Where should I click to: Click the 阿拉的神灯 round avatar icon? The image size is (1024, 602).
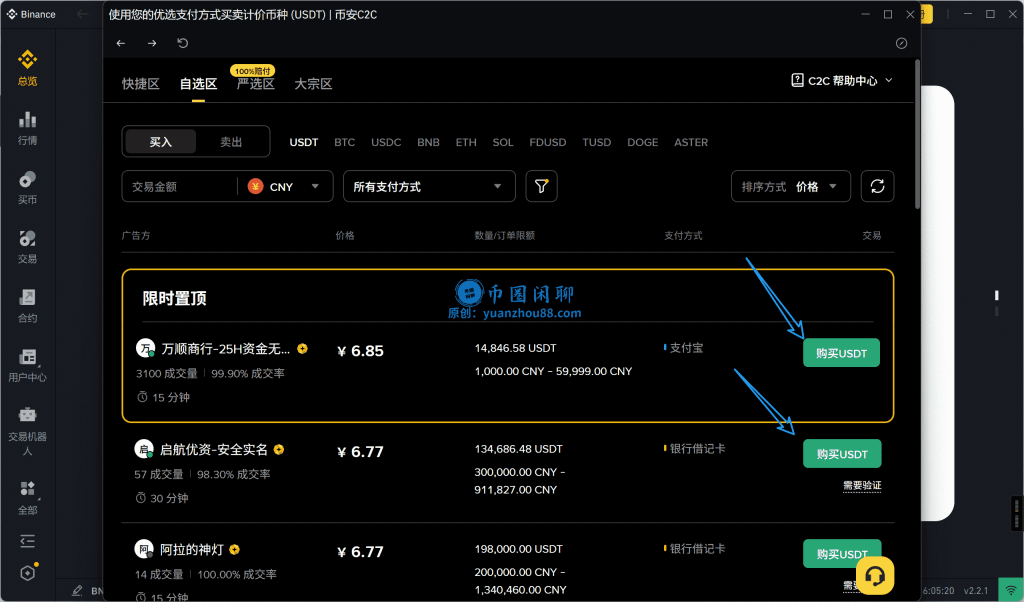pyautogui.click(x=144, y=549)
